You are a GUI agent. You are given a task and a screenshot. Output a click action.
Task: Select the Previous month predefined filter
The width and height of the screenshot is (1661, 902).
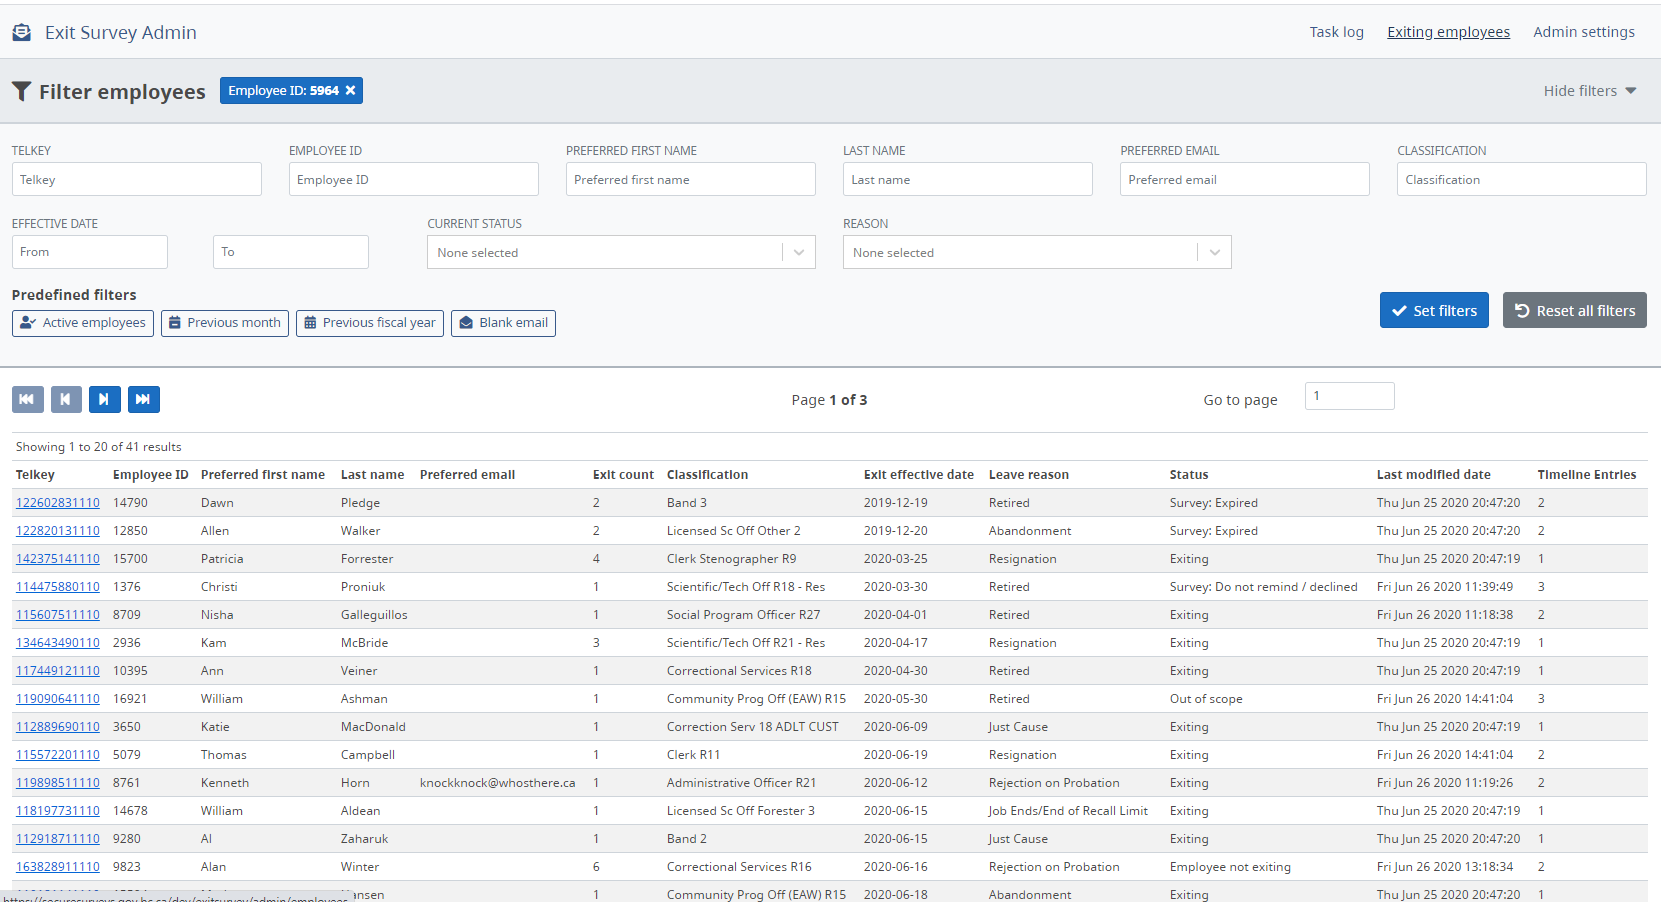point(224,323)
